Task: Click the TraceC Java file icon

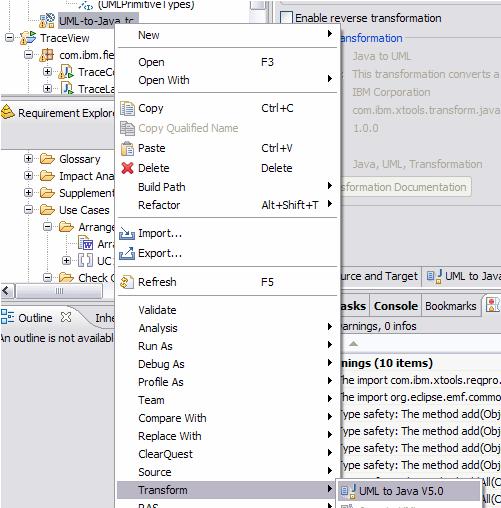Action: [x=66, y=72]
